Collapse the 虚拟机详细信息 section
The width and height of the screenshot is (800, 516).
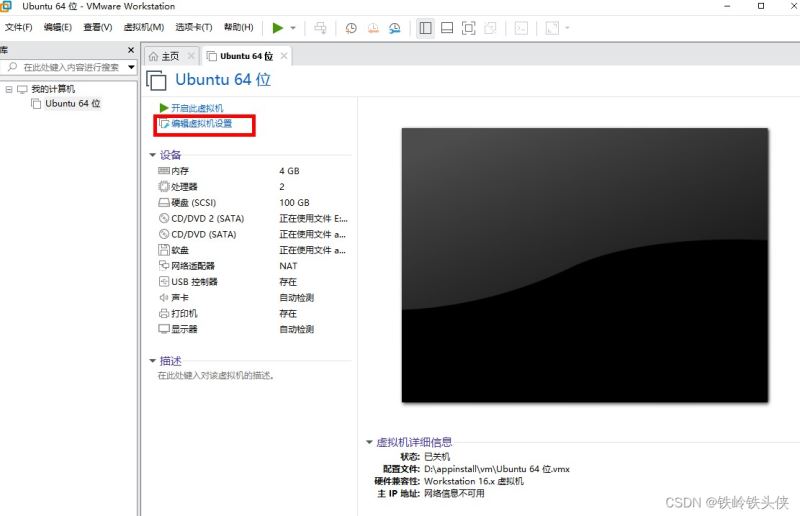point(369,442)
